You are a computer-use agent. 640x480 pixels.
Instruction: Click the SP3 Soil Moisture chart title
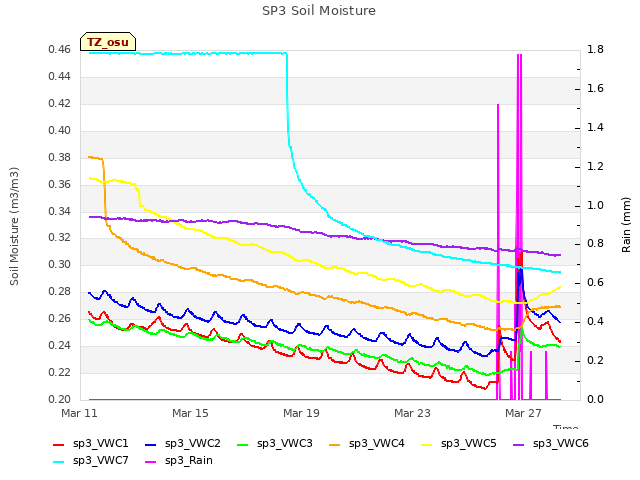(x=319, y=11)
